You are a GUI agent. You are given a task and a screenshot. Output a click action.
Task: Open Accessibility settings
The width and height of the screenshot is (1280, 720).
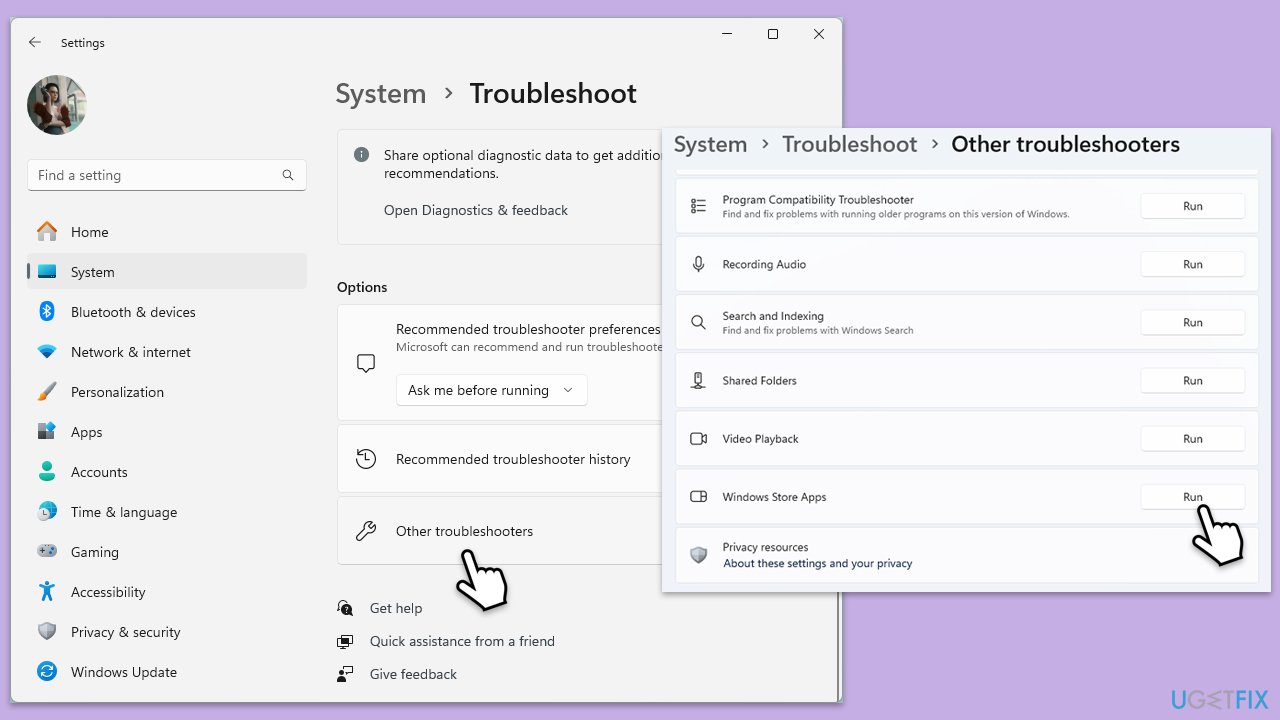pyautogui.click(x=167, y=592)
